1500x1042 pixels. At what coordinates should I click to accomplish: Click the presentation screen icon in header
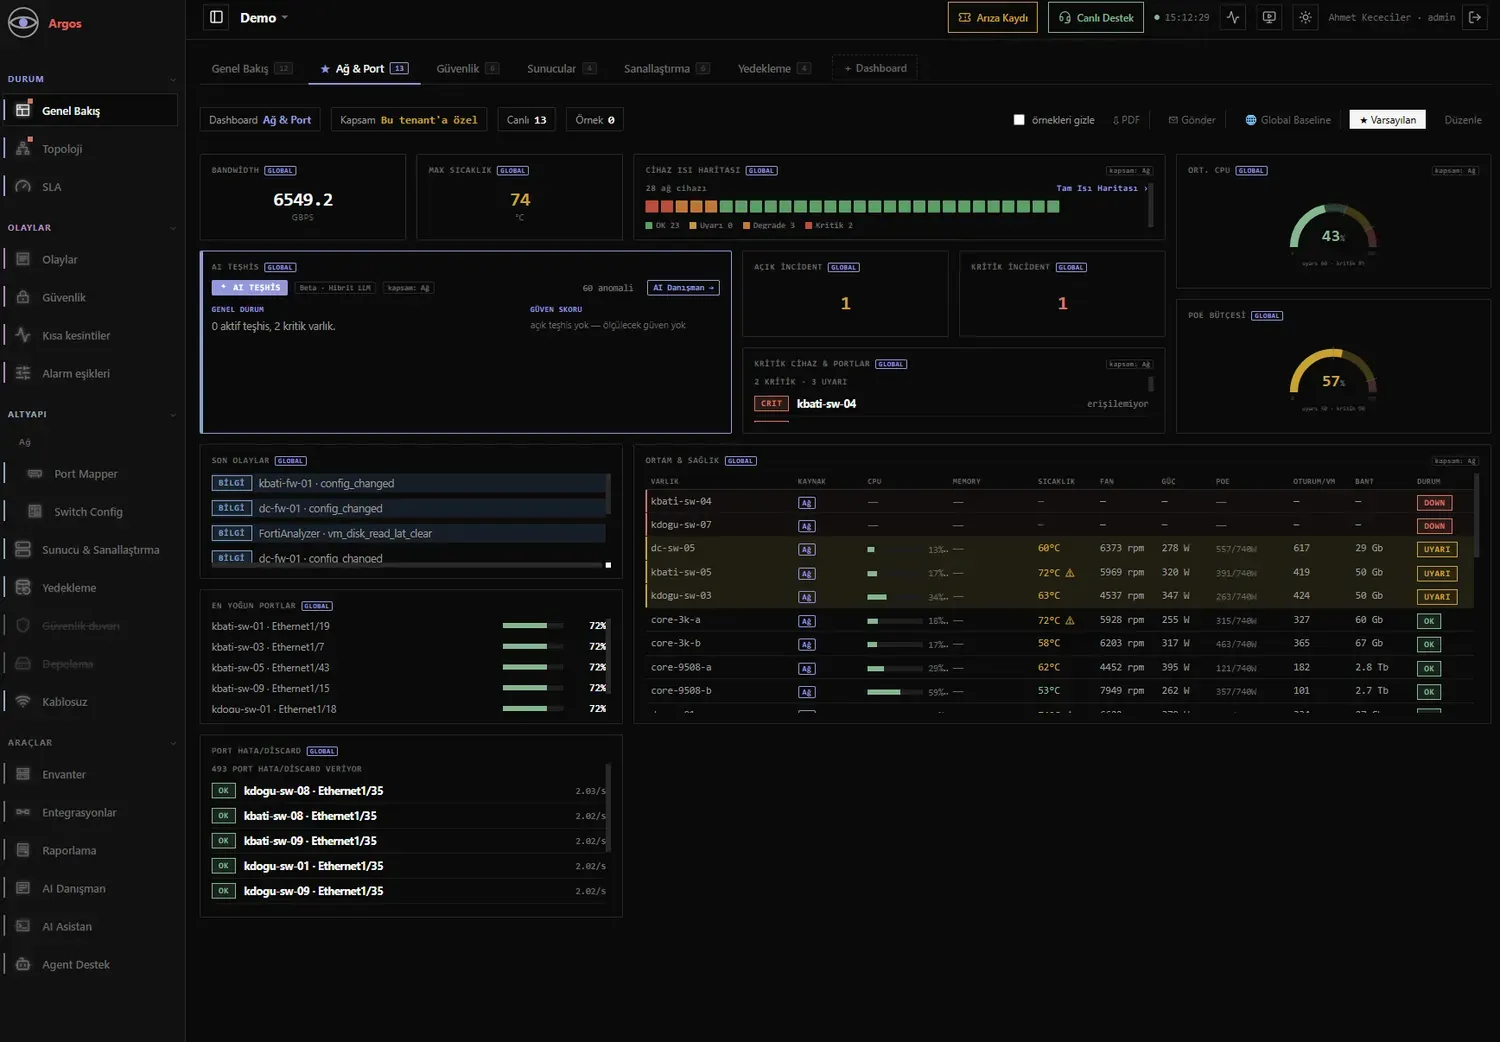[1269, 17]
